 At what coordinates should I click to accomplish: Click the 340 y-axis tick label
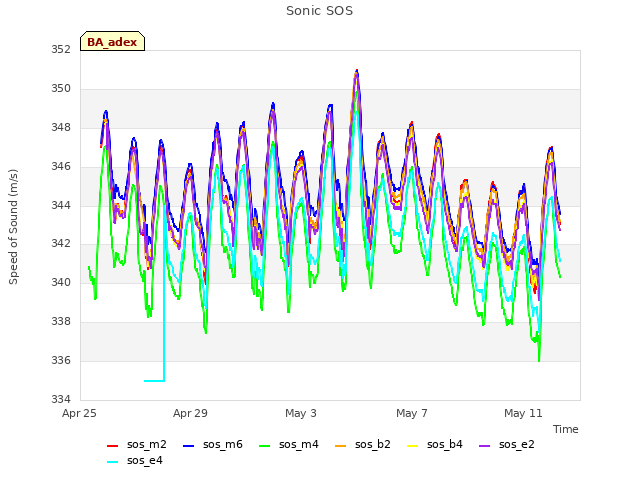61,282
